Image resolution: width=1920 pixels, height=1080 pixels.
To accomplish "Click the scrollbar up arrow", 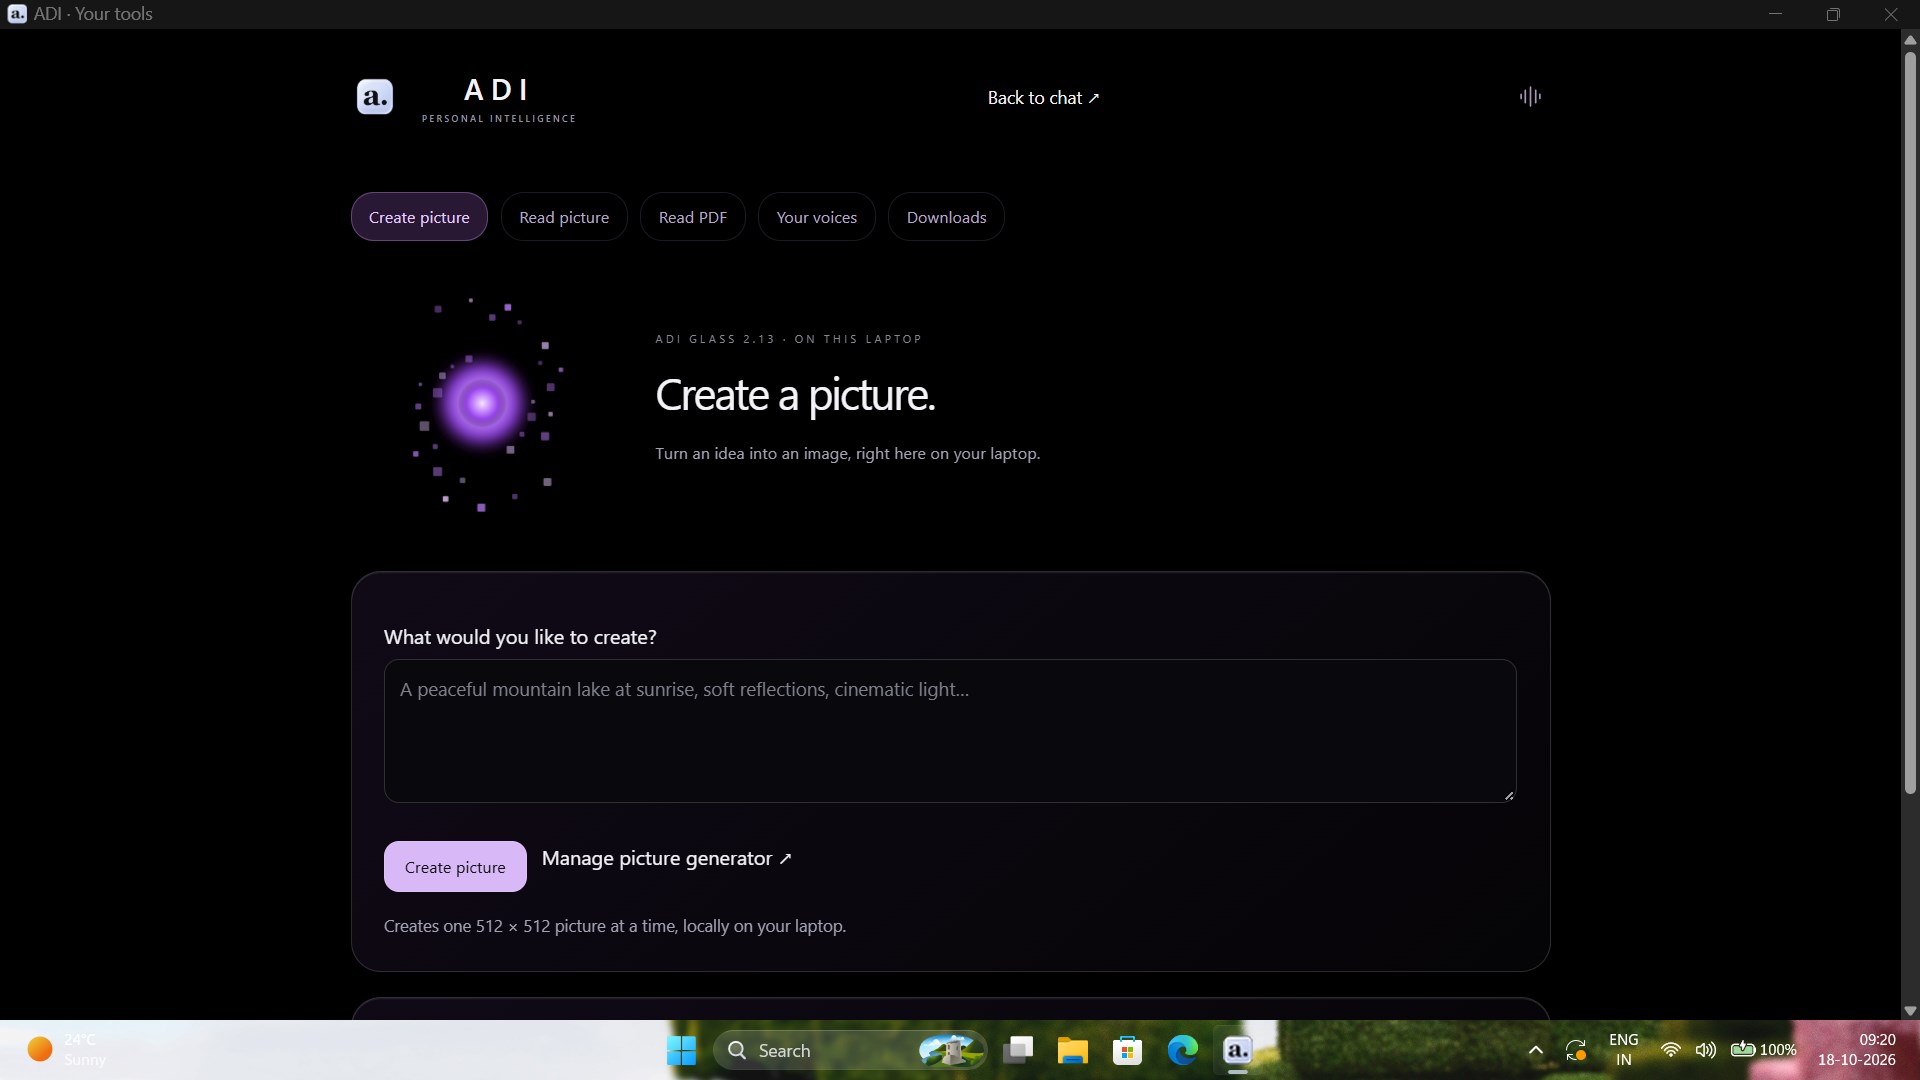I will (x=1910, y=40).
